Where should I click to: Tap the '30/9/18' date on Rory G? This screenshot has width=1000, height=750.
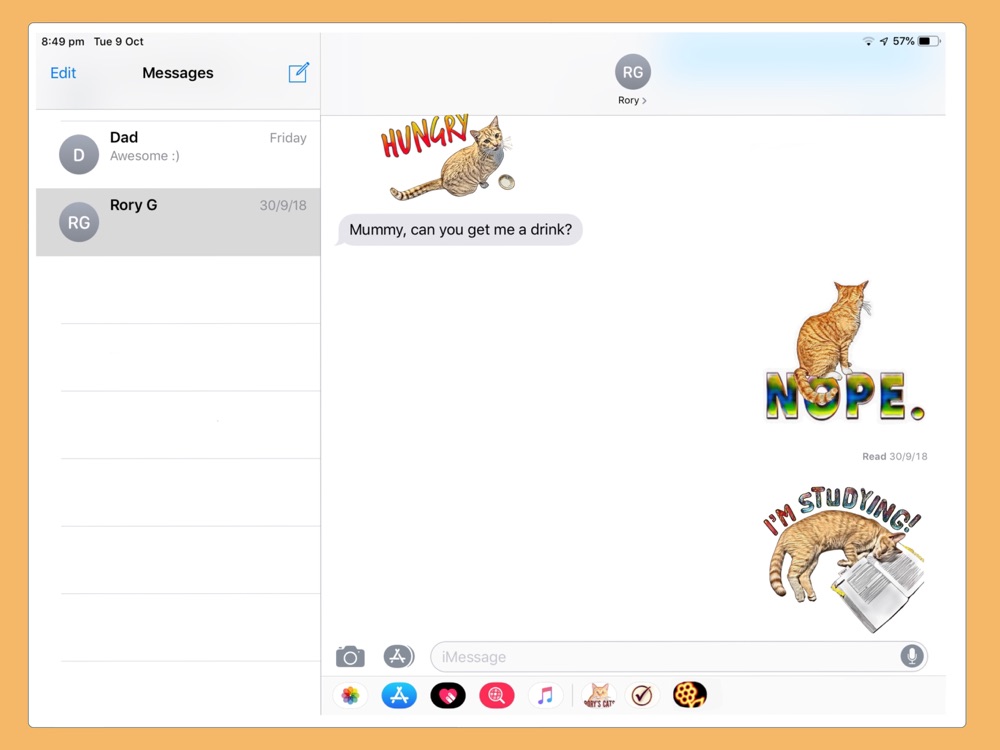pyautogui.click(x=283, y=205)
